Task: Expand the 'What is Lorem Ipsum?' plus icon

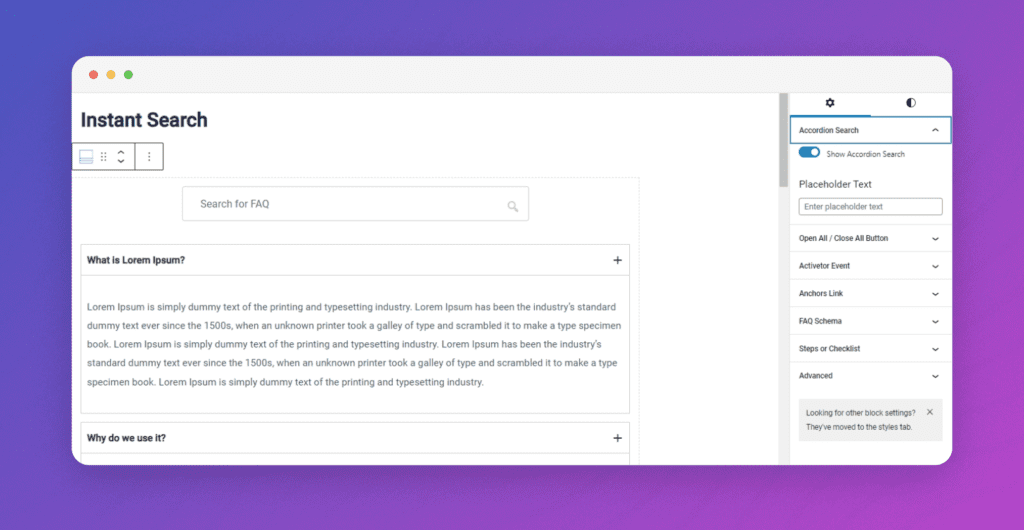Action: coord(617,260)
